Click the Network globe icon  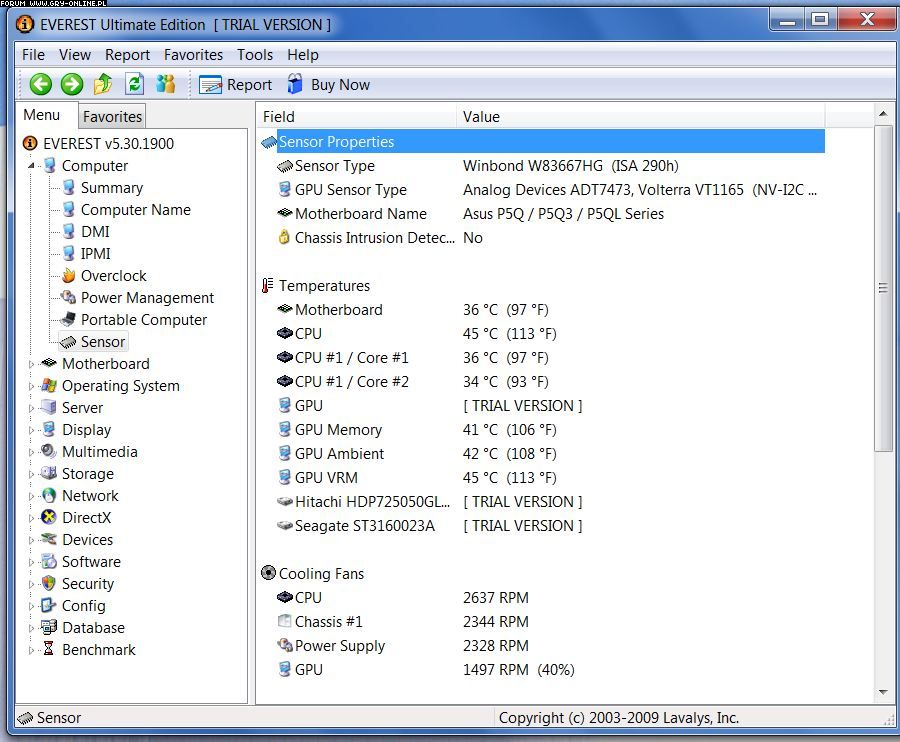point(49,495)
